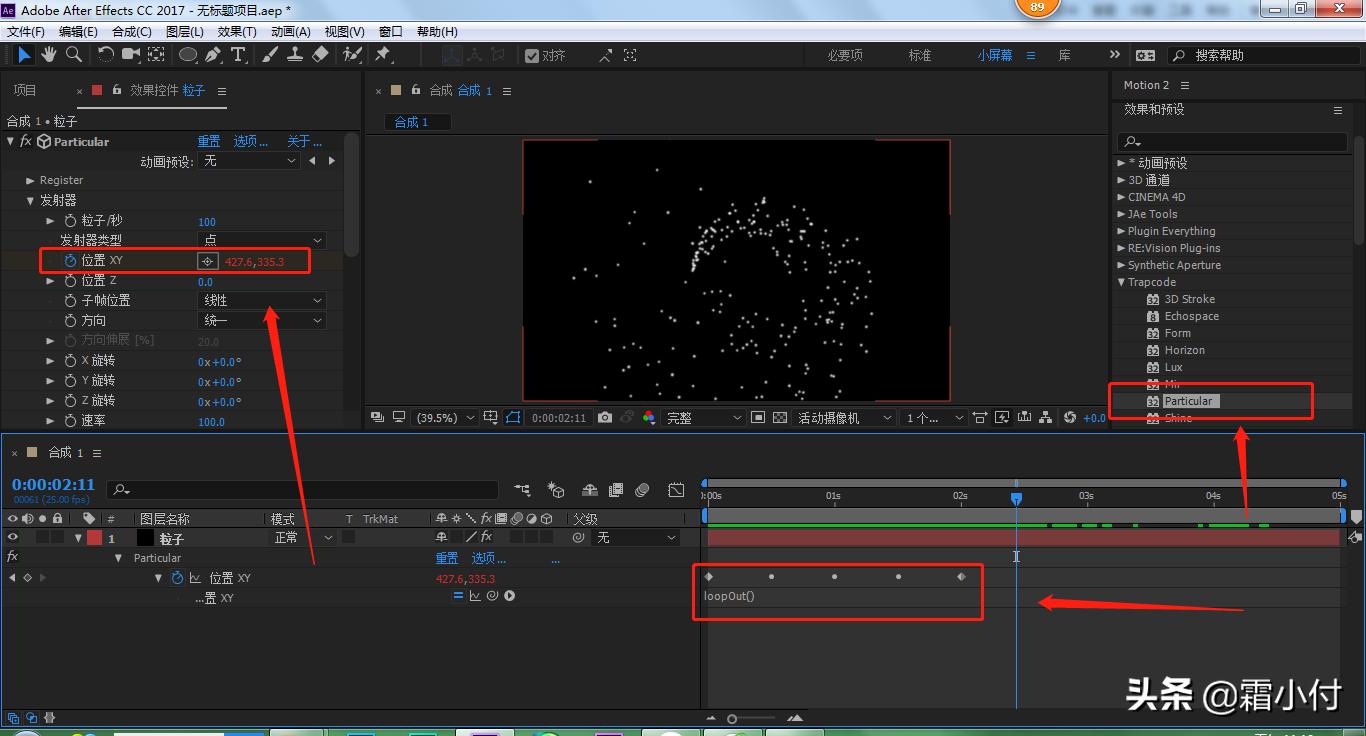Image resolution: width=1366 pixels, height=736 pixels.
Task: Select the Zoom magnifier tool
Action: pyautogui.click(x=73, y=55)
